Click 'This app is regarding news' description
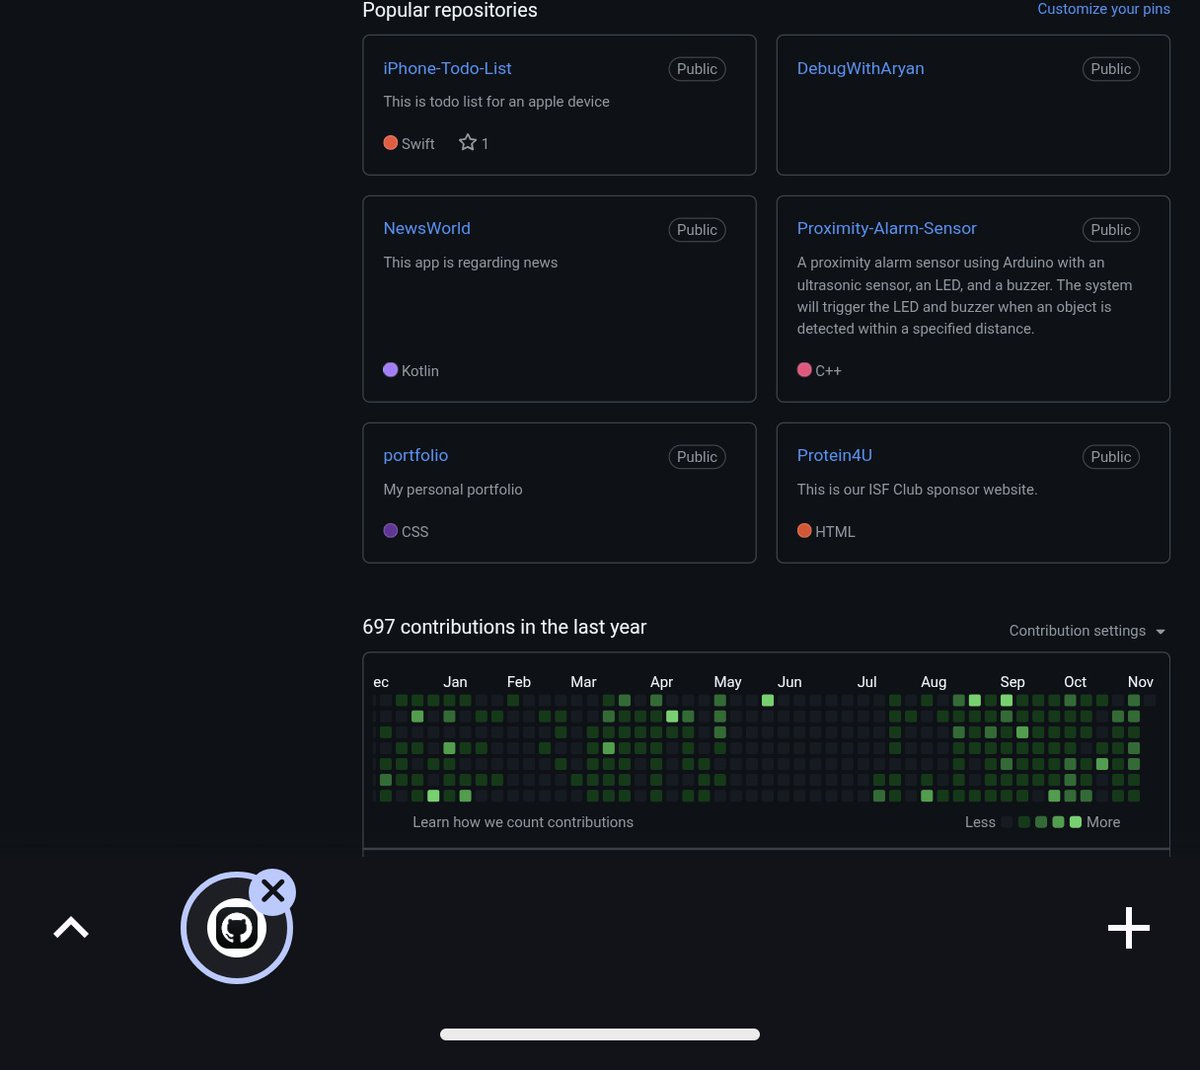Viewport: 1200px width, 1070px height. point(470,262)
